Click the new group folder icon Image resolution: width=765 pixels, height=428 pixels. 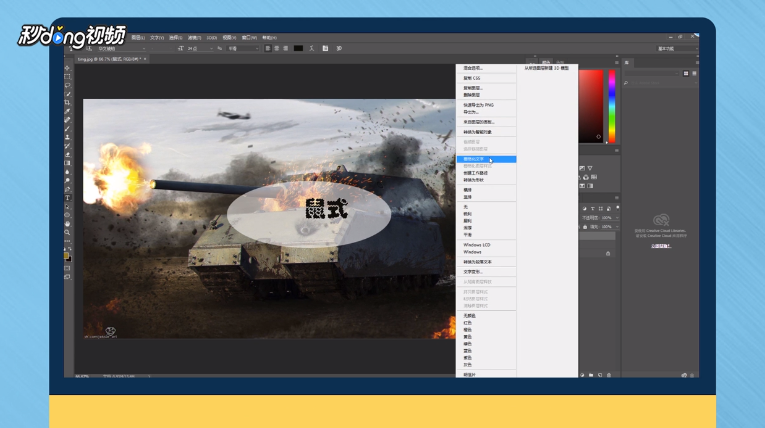coord(591,375)
